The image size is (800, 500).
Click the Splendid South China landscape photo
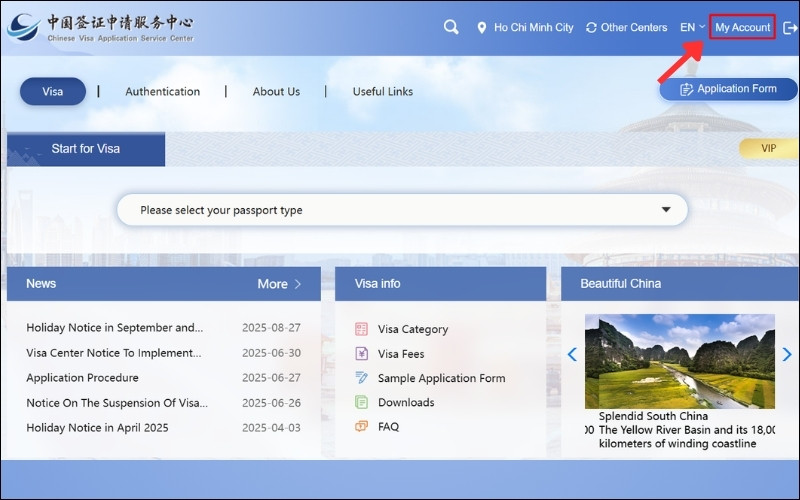coord(680,361)
